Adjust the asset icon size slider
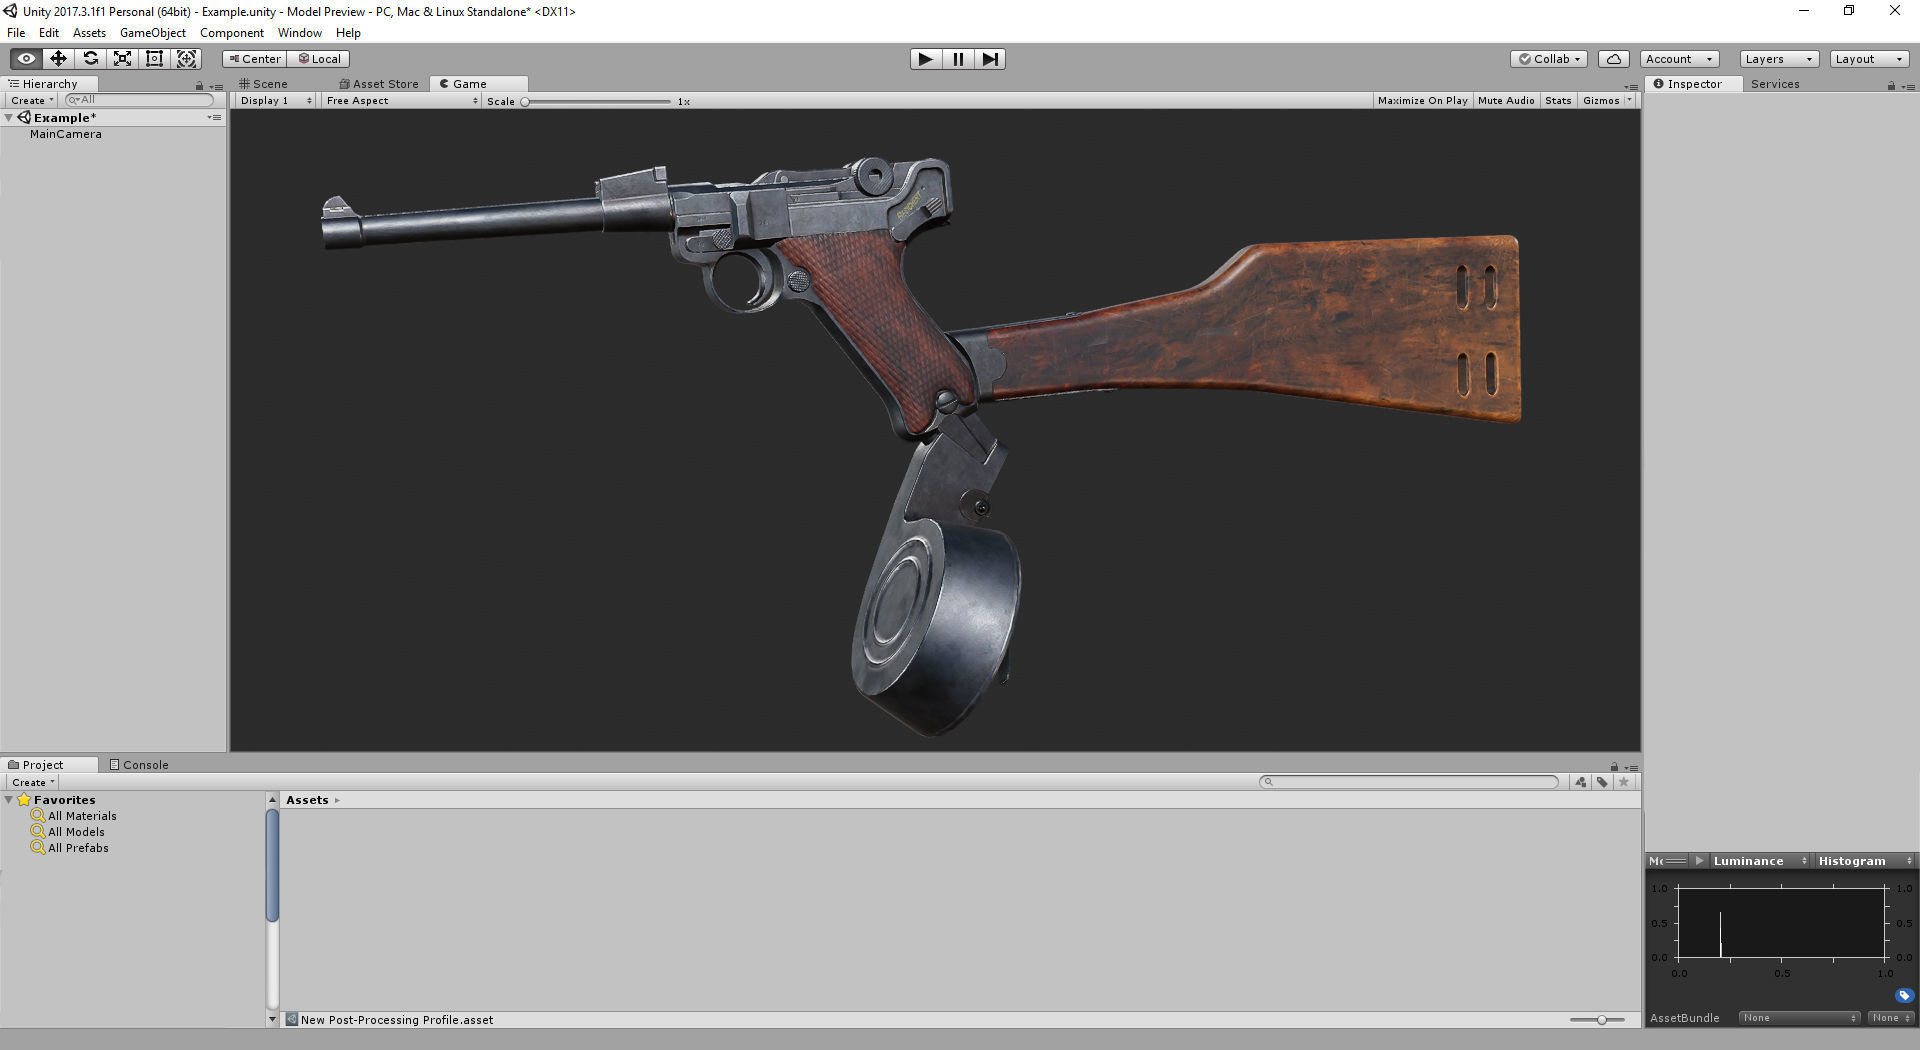The height and width of the screenshot is (1050, 1920). (1596, 1020)
